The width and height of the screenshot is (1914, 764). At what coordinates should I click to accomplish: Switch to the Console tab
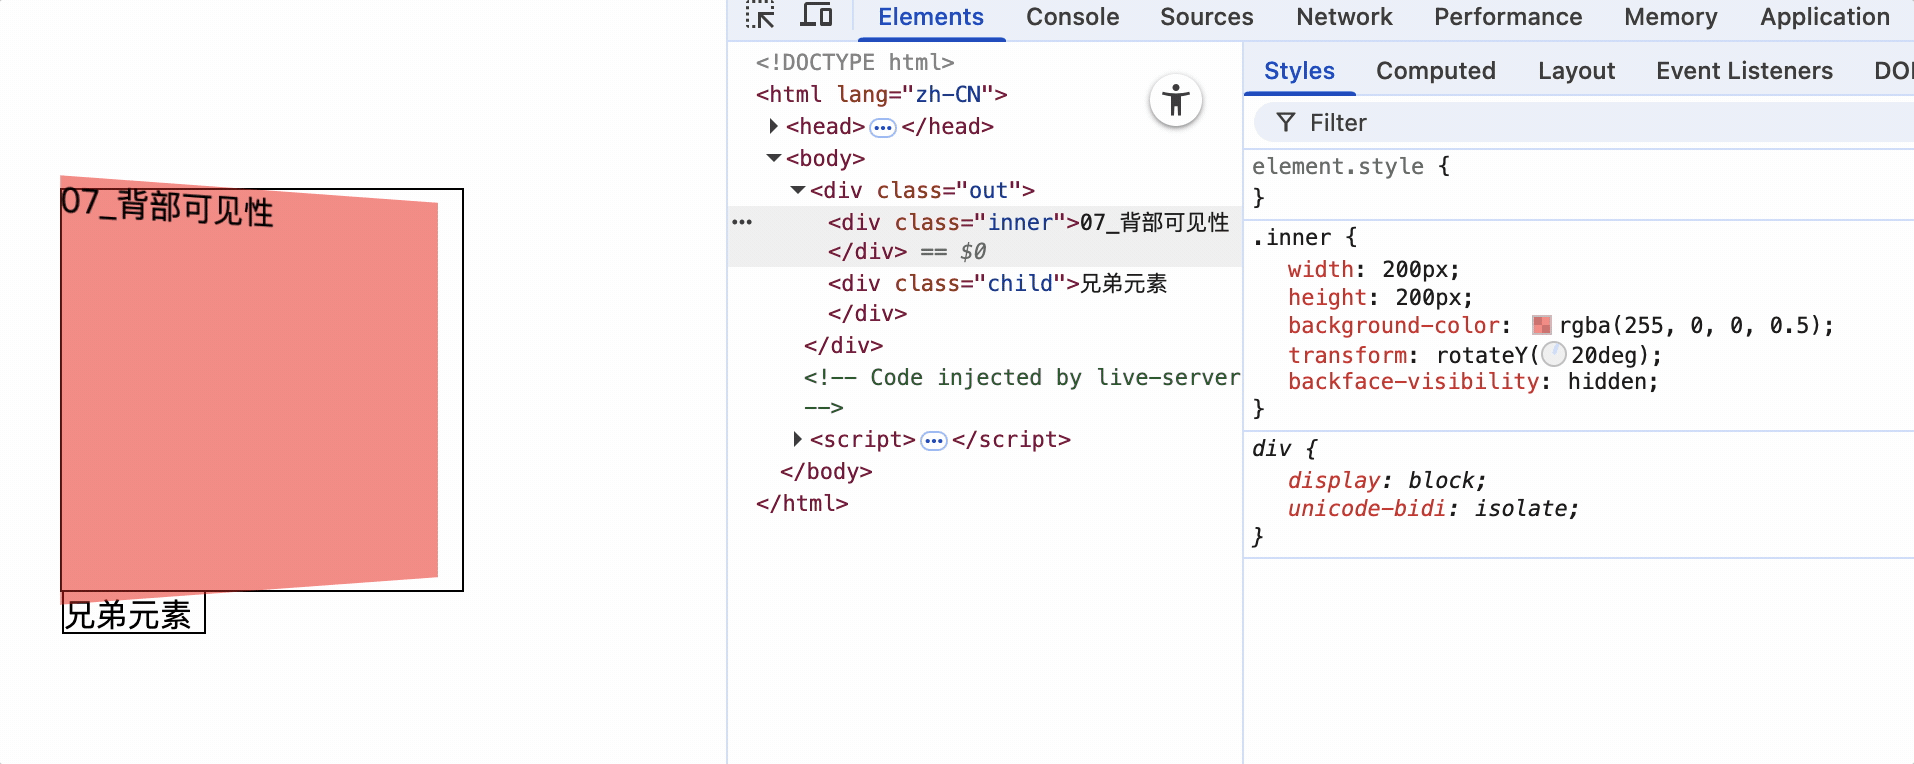[1072, 17]
